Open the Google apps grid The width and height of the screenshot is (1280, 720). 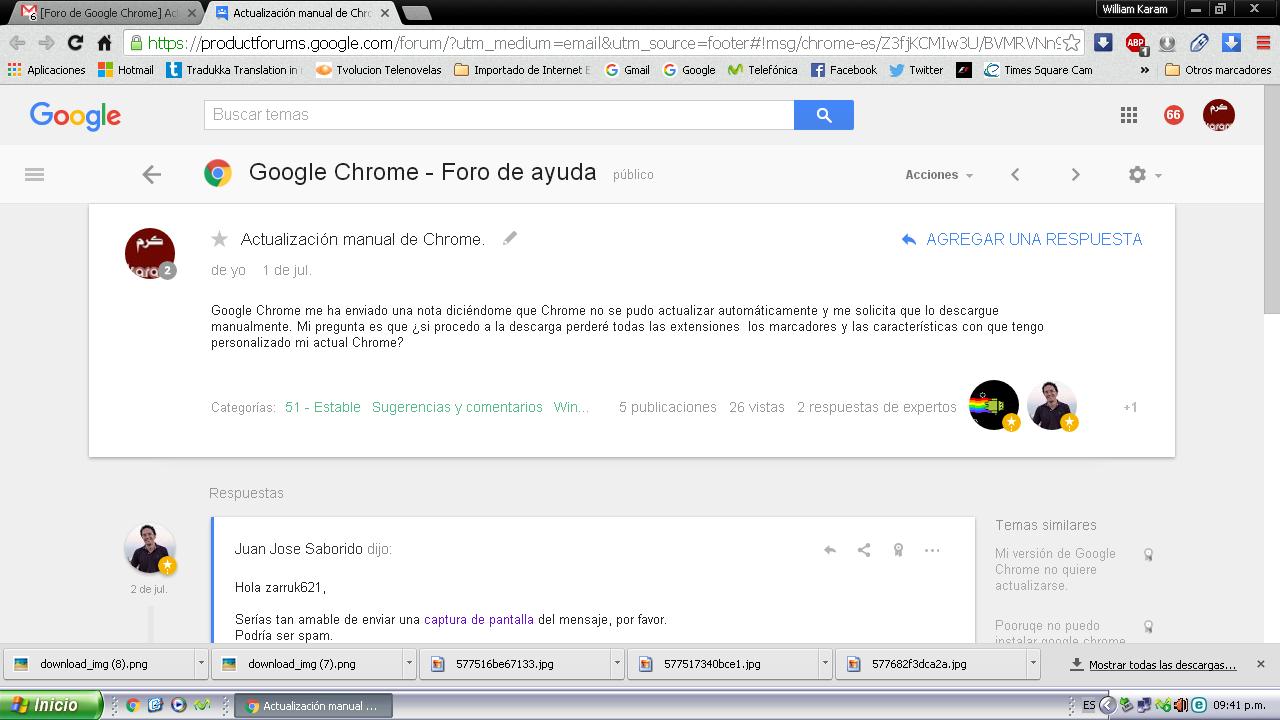click(x=1129, y=115)
